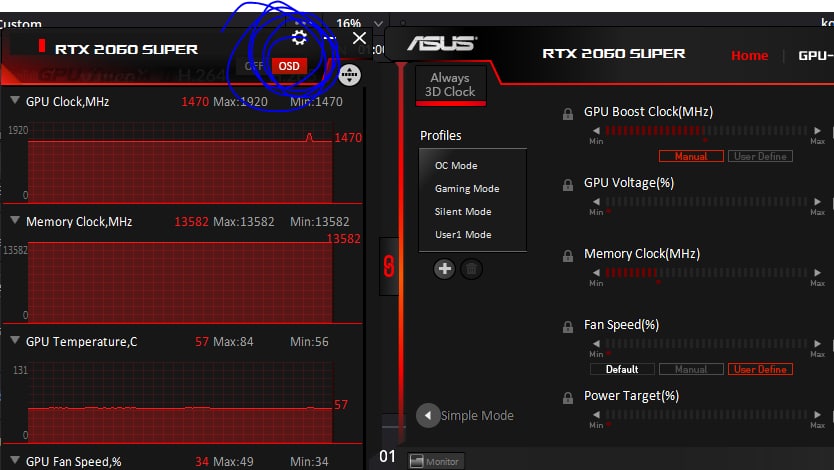Close the monitor window
This screenshot has width=834, height=470.
[x=360, y=38]
